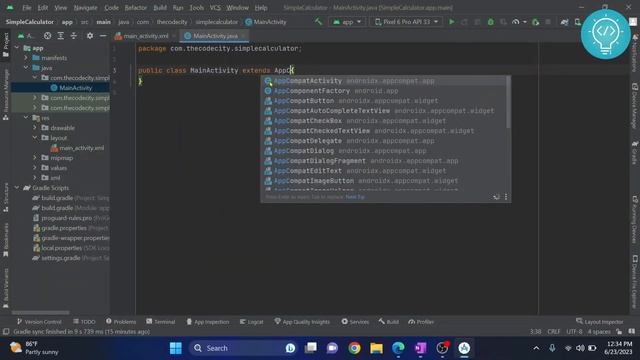Screen dimensions: 640x360
Task: Open the Pixel 6 Pro API 33 device dropdown
Action: tap(407, 22)
